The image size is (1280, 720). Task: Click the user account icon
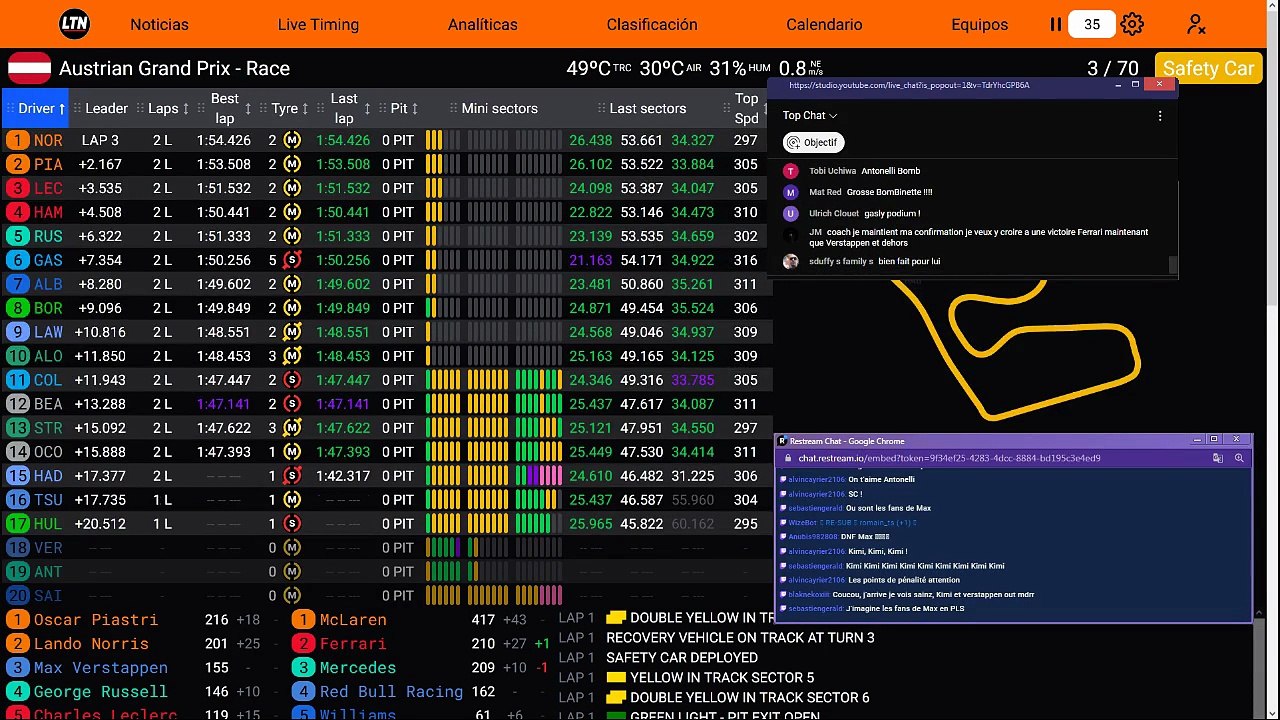(x=1196, y=24)
